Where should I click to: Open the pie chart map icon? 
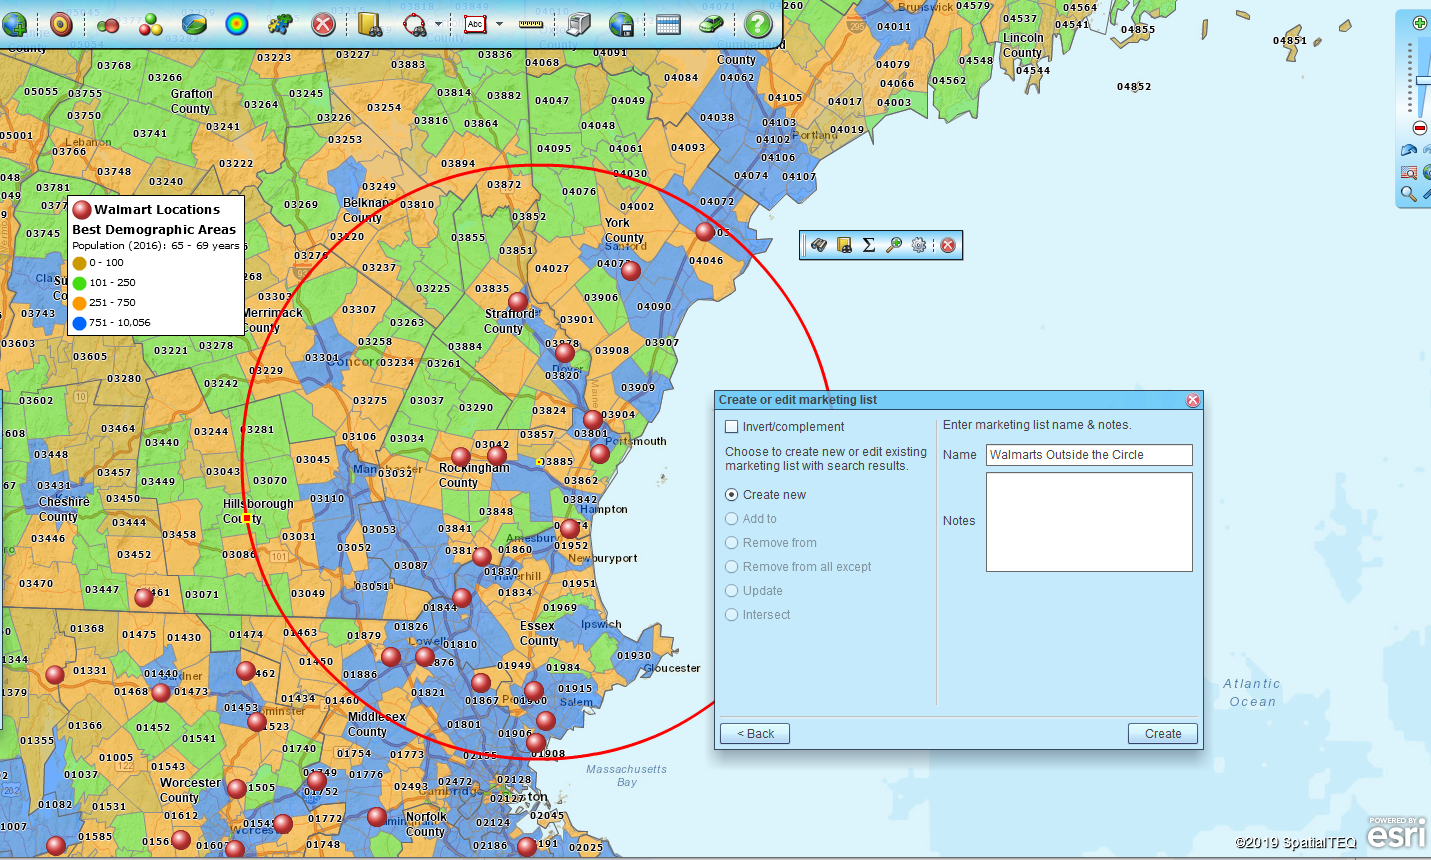click(194, 23)
